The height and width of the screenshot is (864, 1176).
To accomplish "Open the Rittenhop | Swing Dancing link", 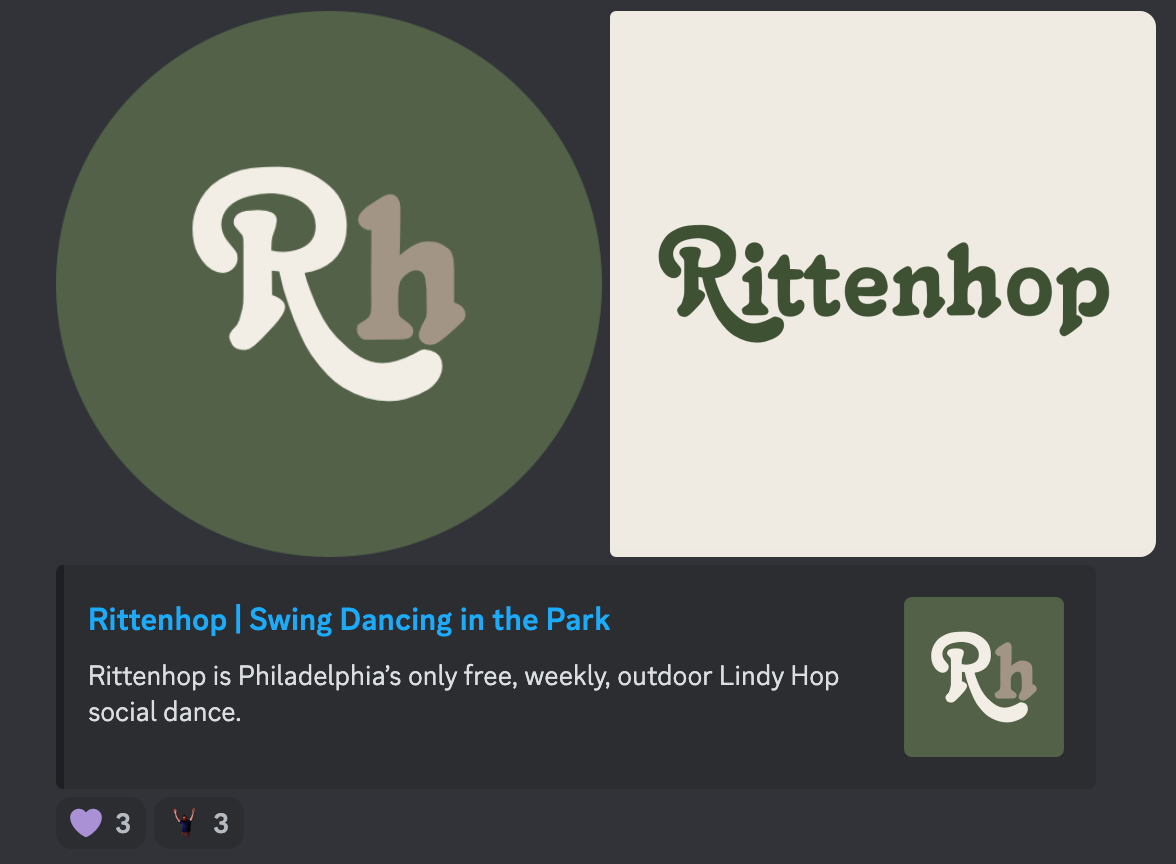I will tap(158, 620).
